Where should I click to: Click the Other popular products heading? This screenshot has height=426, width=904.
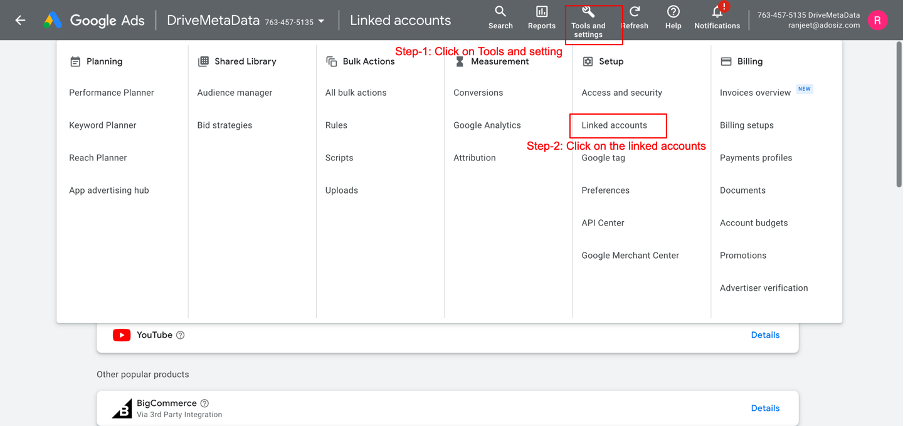(x=142, y=375)
